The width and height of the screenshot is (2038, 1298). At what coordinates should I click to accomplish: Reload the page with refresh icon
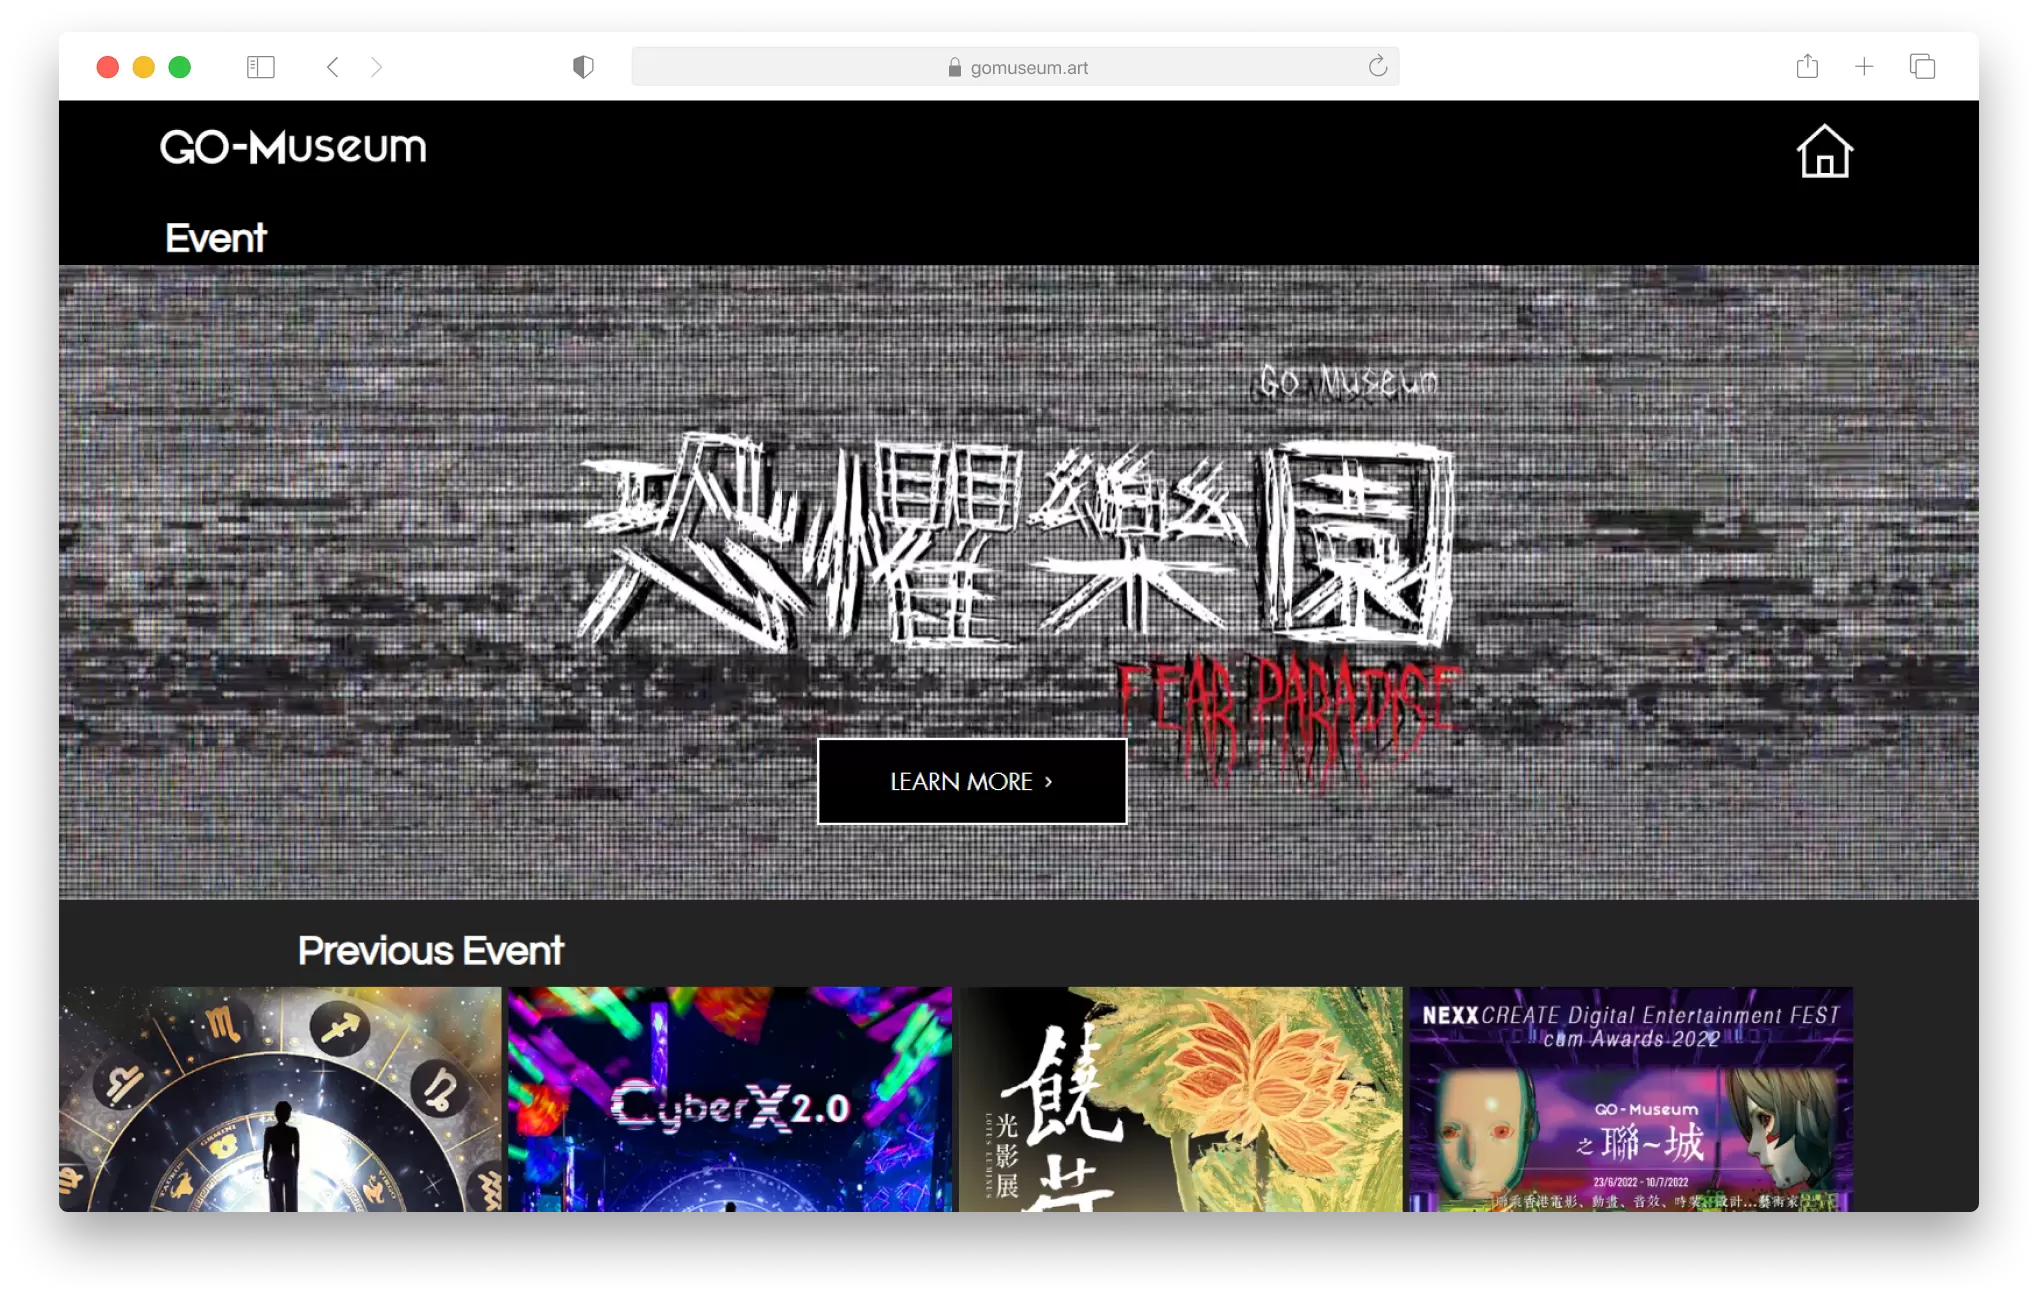pos(1377,66)
